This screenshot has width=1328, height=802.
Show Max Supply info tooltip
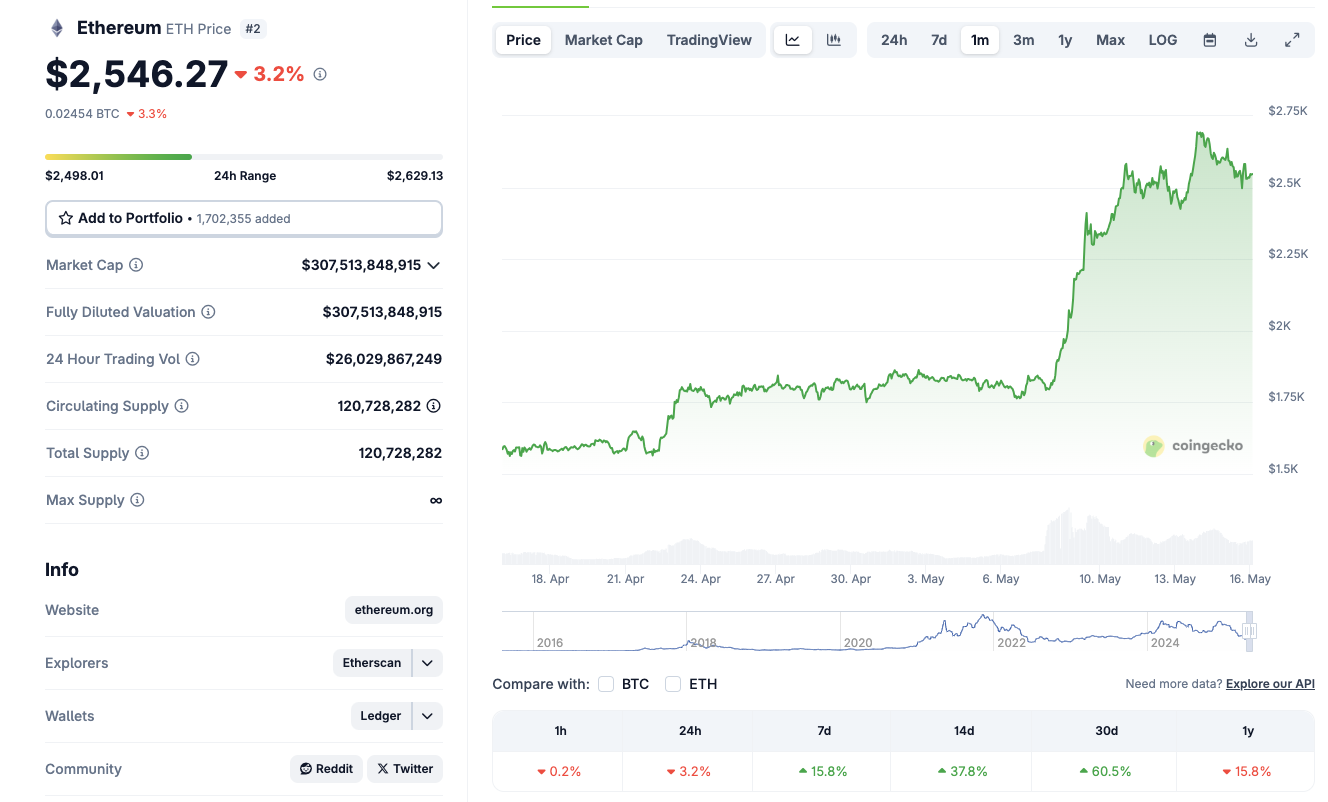137,500
